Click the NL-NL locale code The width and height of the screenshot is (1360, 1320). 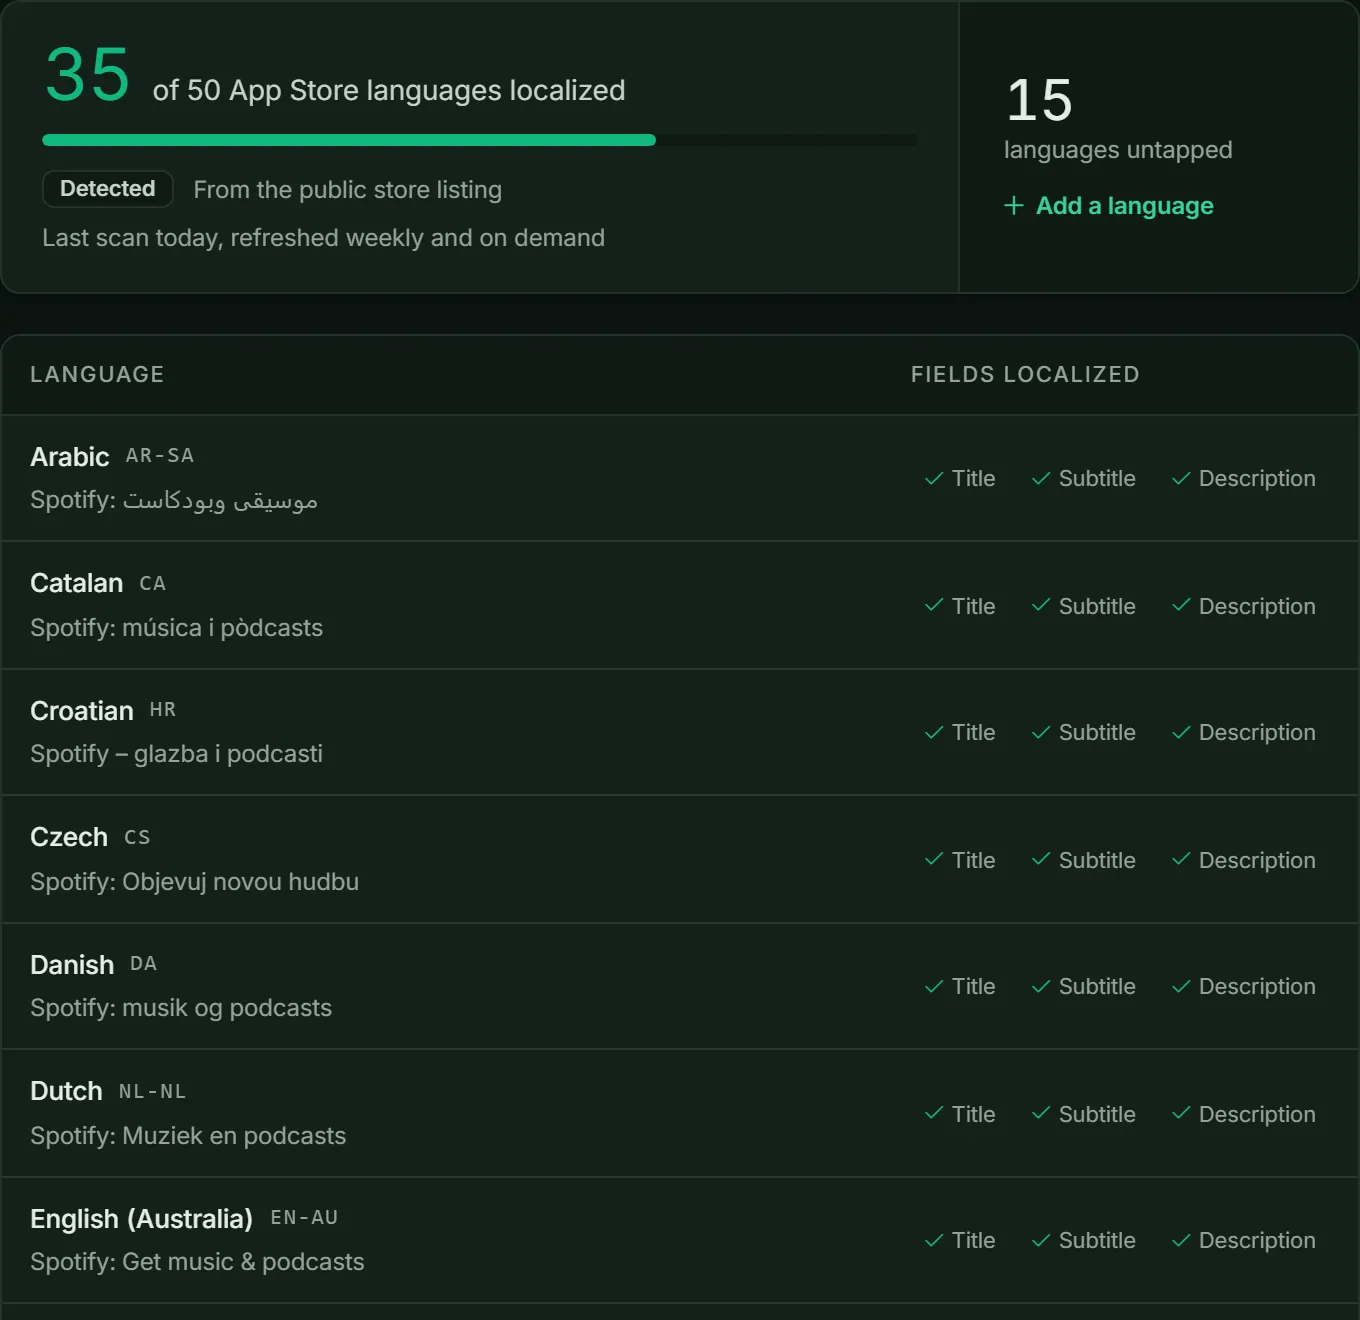pos(152,1092)
